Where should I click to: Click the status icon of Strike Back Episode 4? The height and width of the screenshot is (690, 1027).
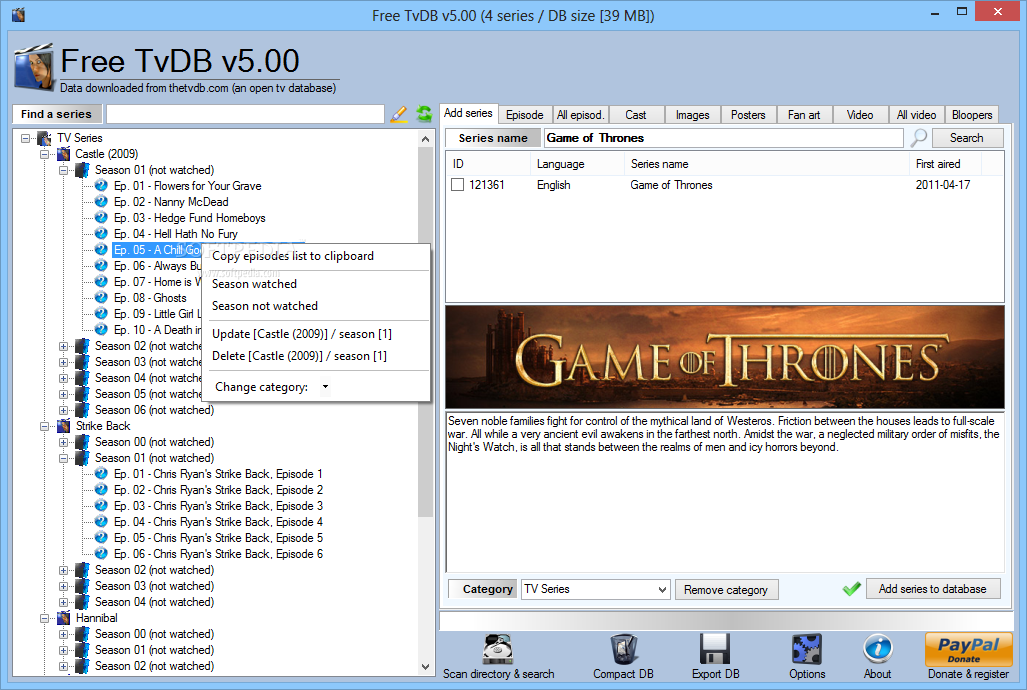101,522
